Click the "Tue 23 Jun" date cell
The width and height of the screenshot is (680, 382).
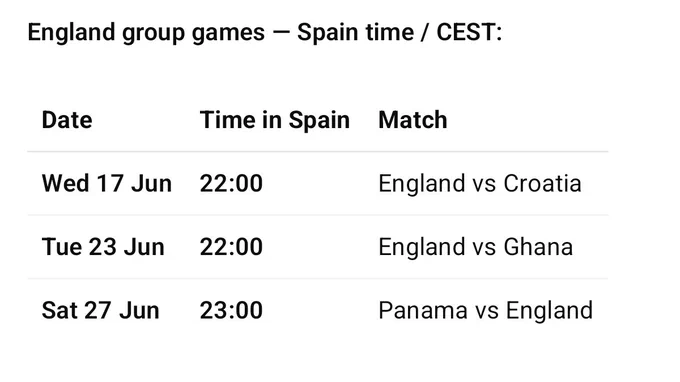coord(103,247)
